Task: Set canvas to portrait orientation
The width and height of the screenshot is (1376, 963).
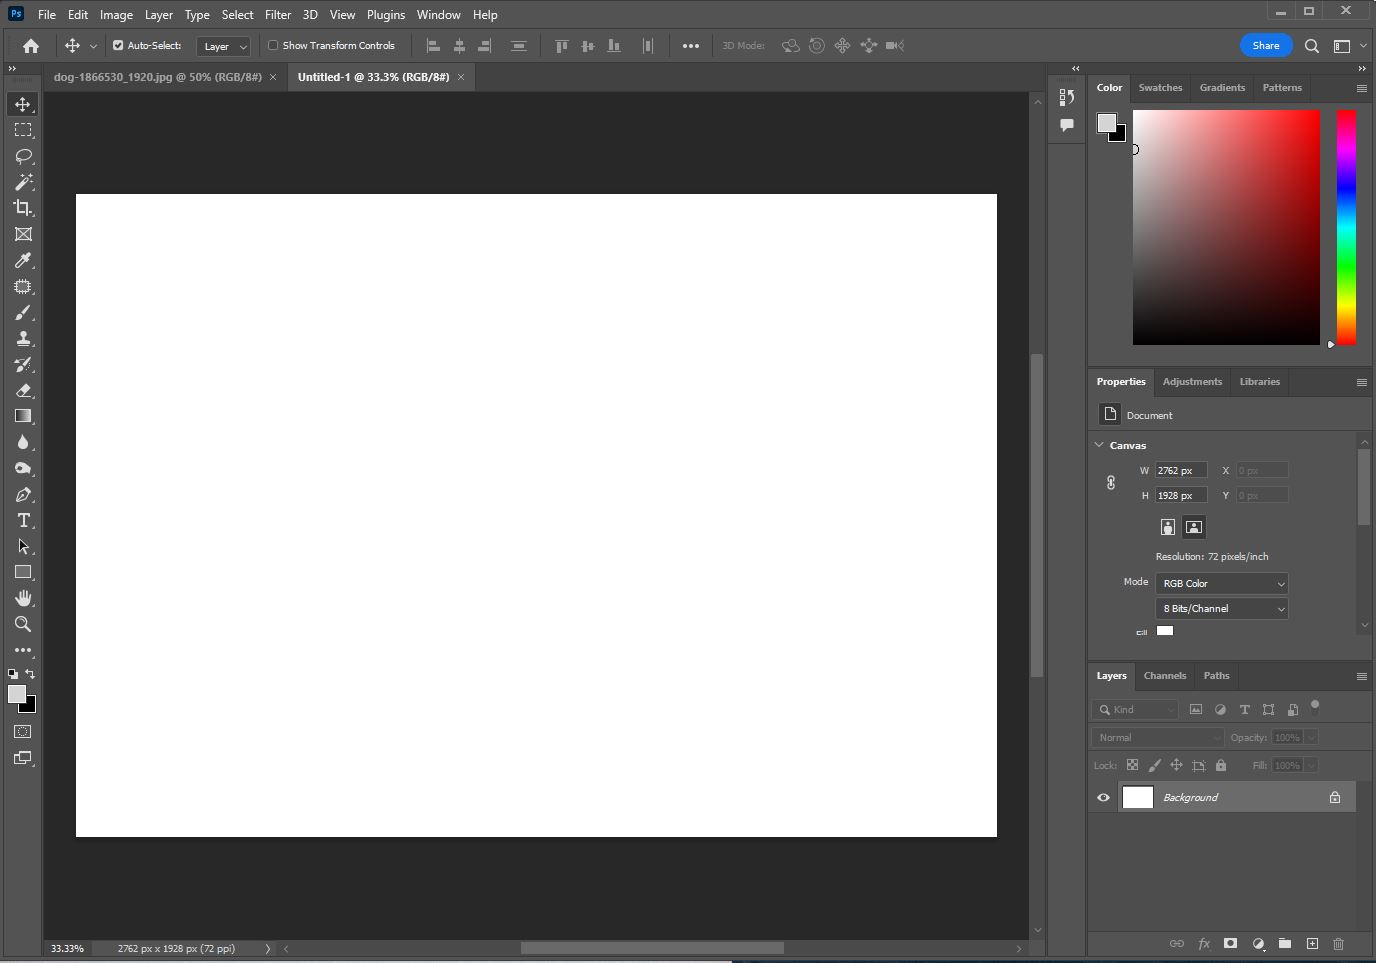Action: point(1168,527)
